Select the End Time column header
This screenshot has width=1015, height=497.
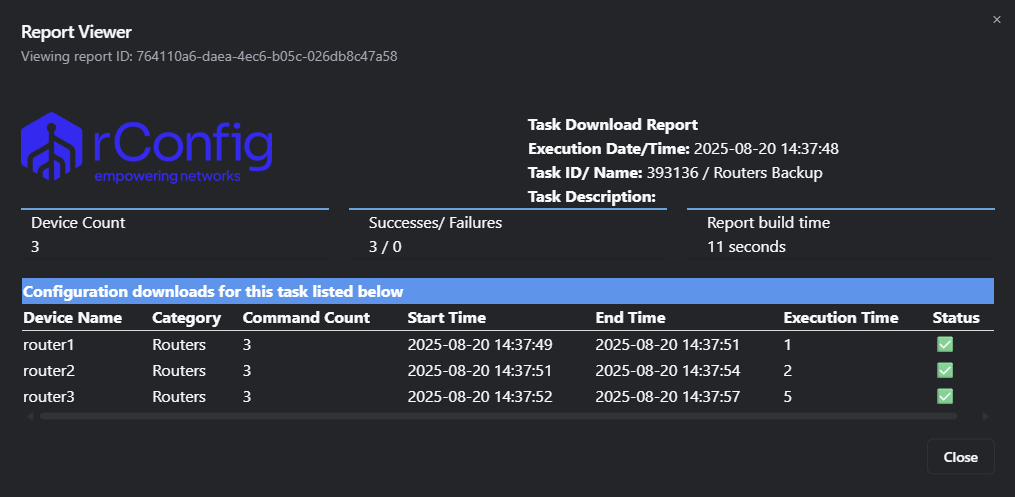pyautogui.click(x=630, y=318)
